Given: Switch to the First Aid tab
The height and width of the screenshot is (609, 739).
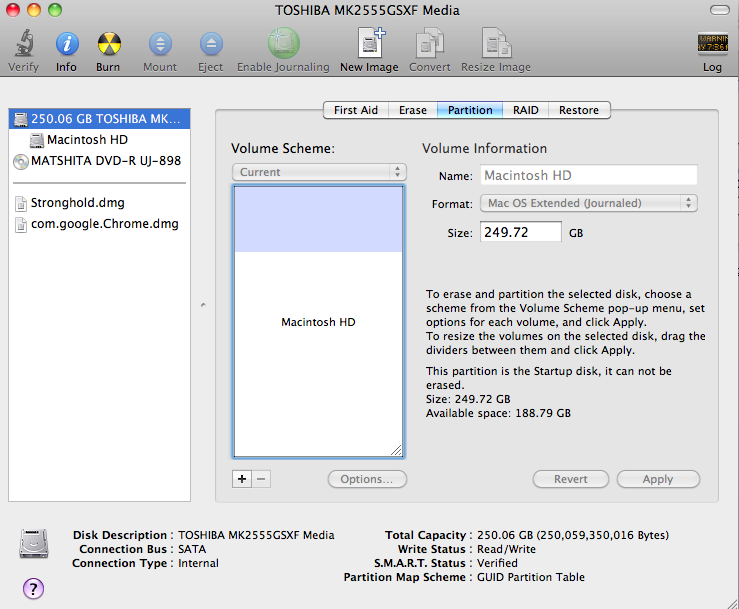Looking at the screenshot, I should (x=356, y=110).
